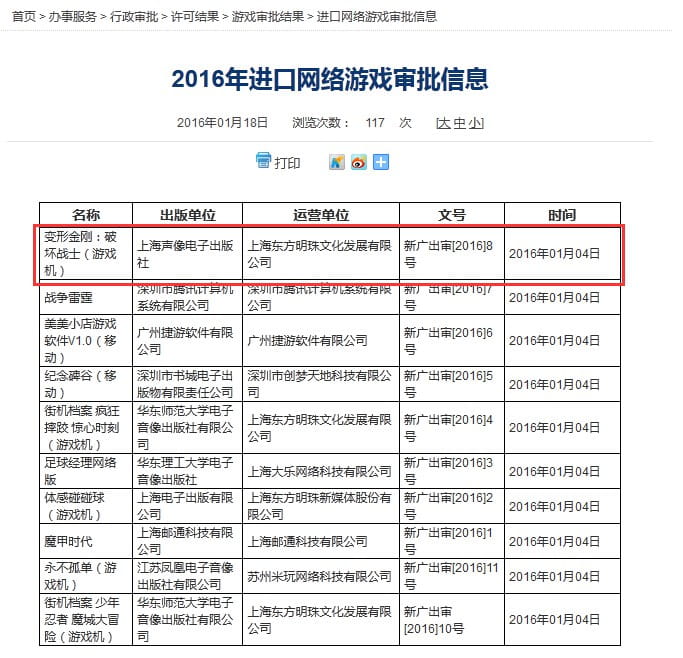The width and height of the screenshot is (683, 658).
Task: Set font size to large (大)
Action: click(443, 123)
